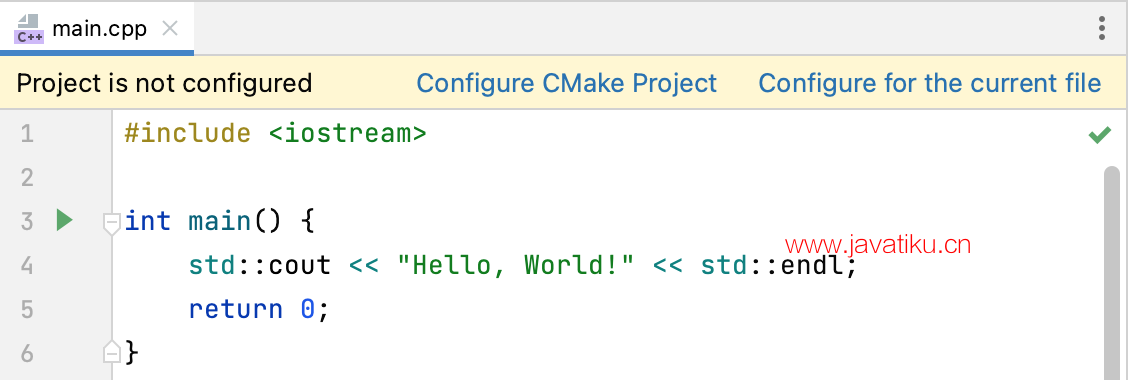The width and height of the screenshot is (1128, 380).
Task: Click the iostream include header text
Action: (347, 134)
